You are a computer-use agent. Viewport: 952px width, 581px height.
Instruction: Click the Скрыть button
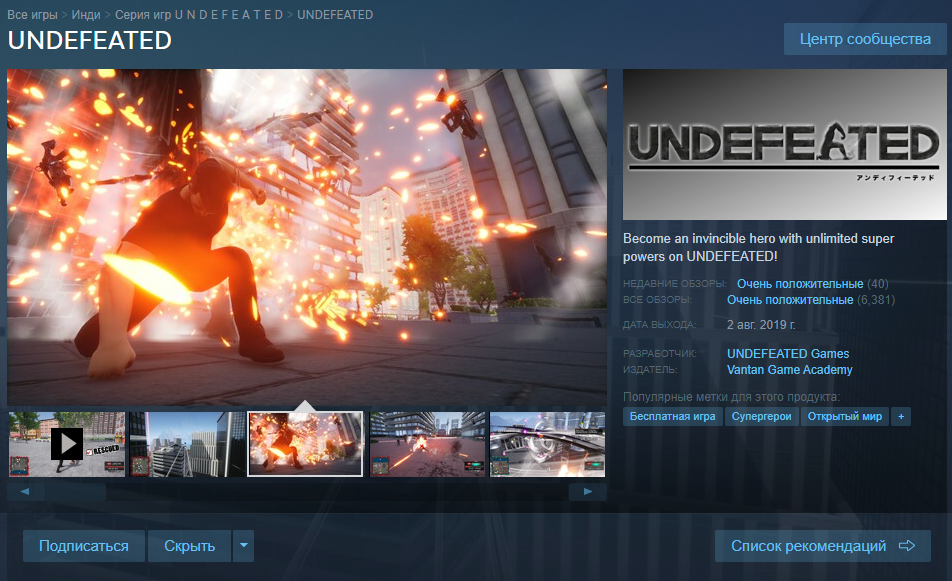[189, 546]
